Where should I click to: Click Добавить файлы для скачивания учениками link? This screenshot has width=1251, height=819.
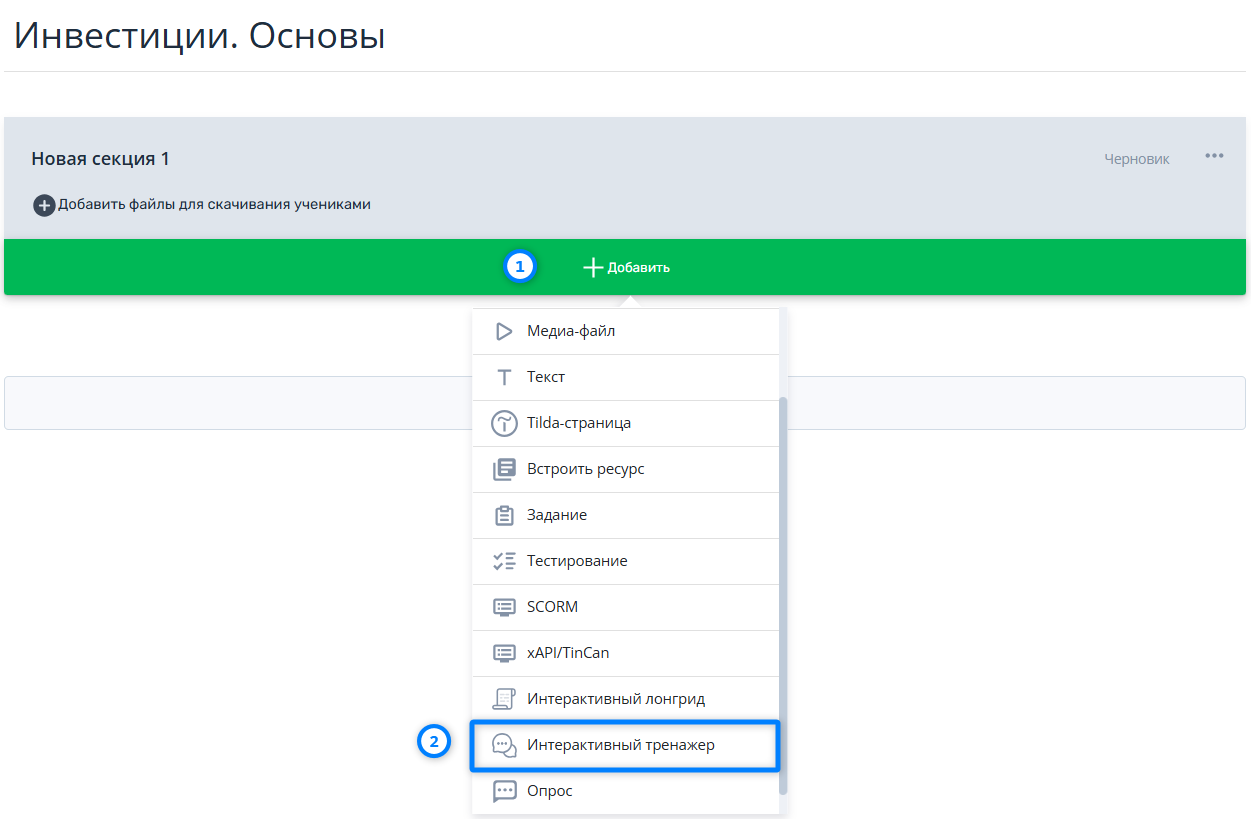[214, 205]
